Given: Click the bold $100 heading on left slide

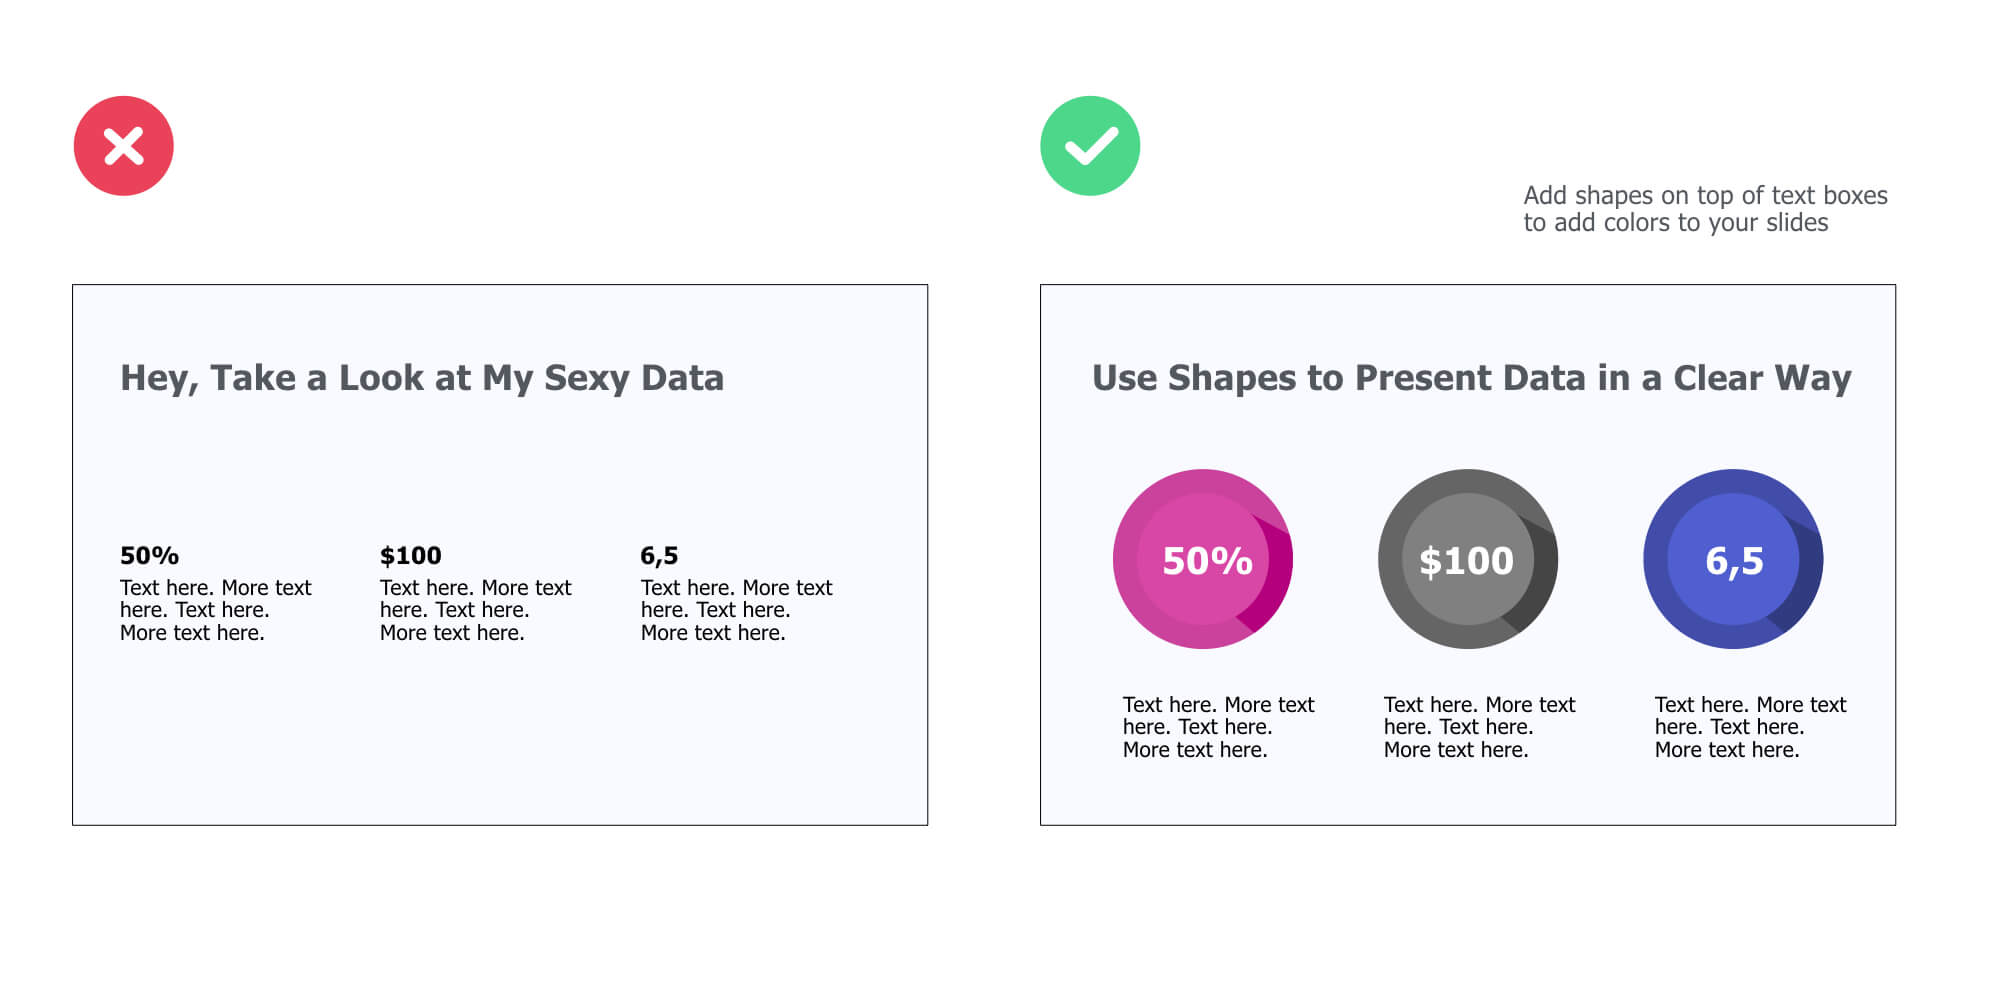Looking at the screenshot, I should 410,556.
